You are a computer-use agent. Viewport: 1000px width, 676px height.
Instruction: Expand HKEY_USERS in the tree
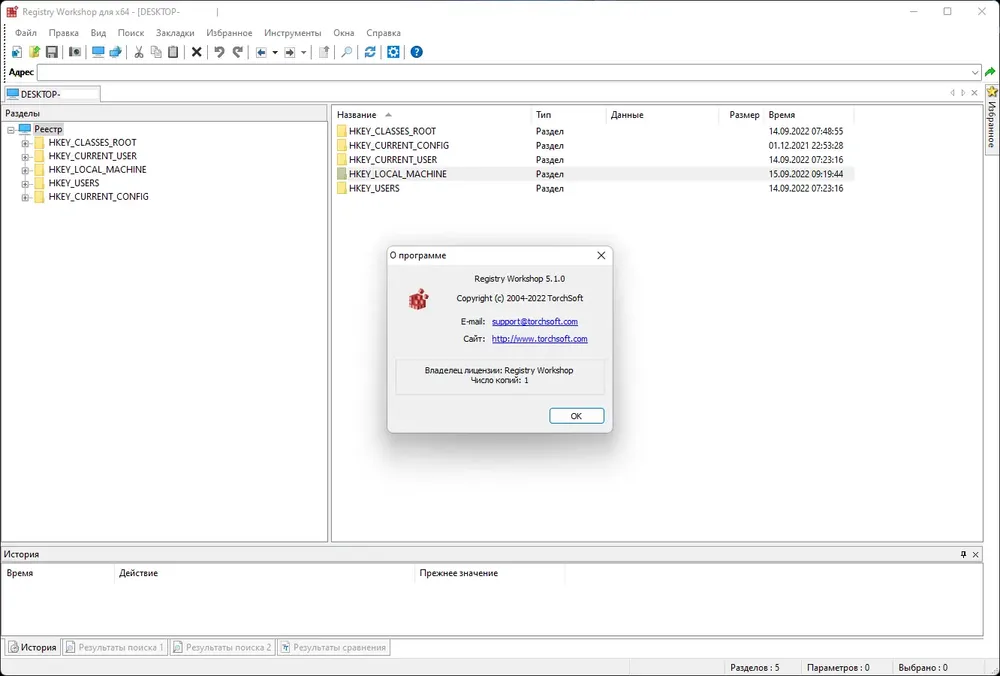click(25, 184)
